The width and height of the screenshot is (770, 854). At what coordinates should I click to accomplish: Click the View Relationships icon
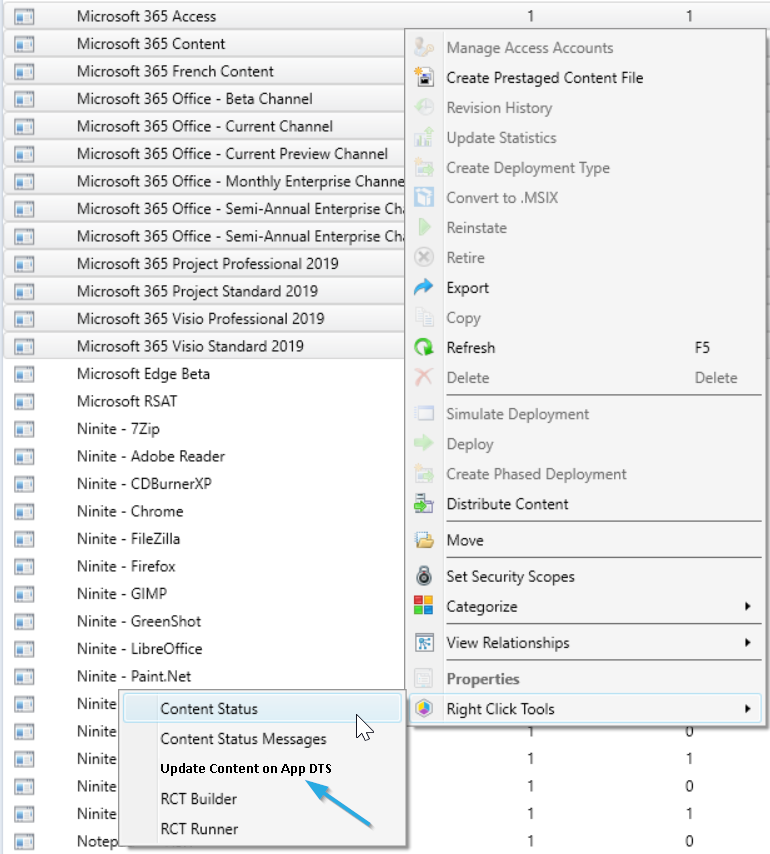tap(424, 643)
